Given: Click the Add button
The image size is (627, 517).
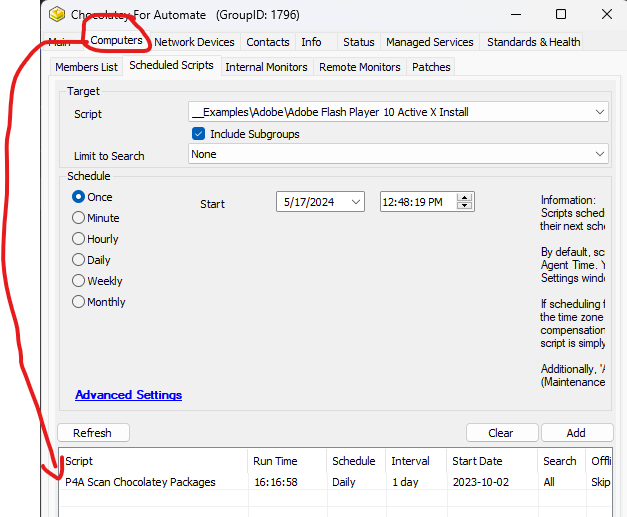Looking at the screenshot, I should click(576, 433).
